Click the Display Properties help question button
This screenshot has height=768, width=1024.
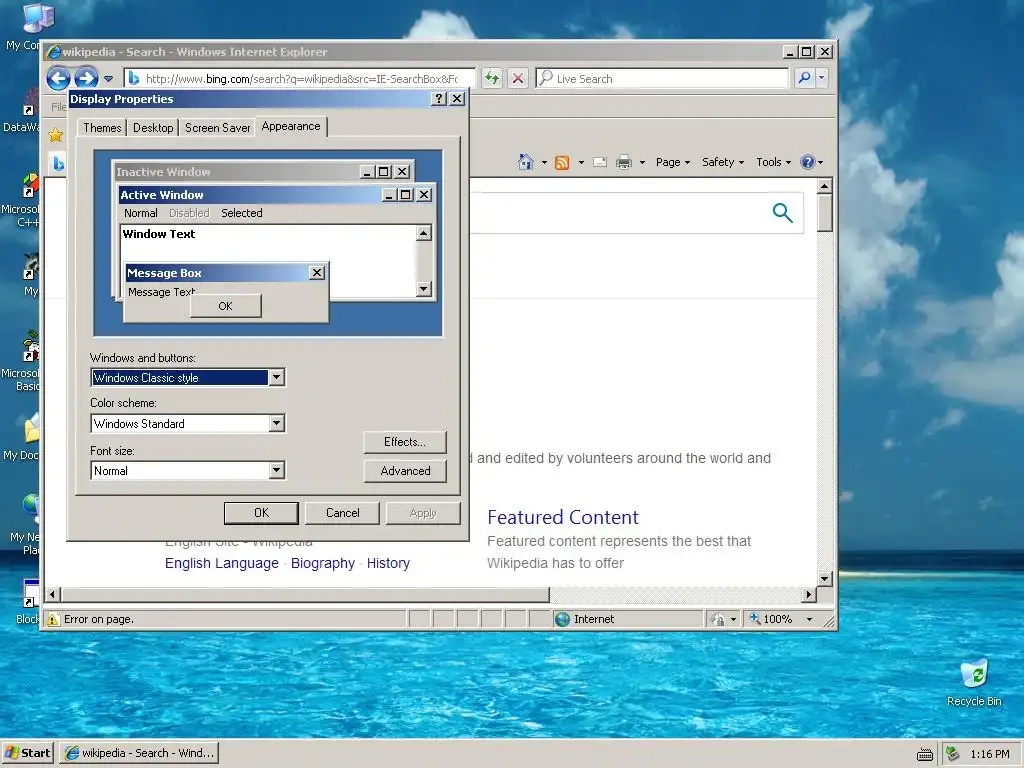tap(440, 99)
